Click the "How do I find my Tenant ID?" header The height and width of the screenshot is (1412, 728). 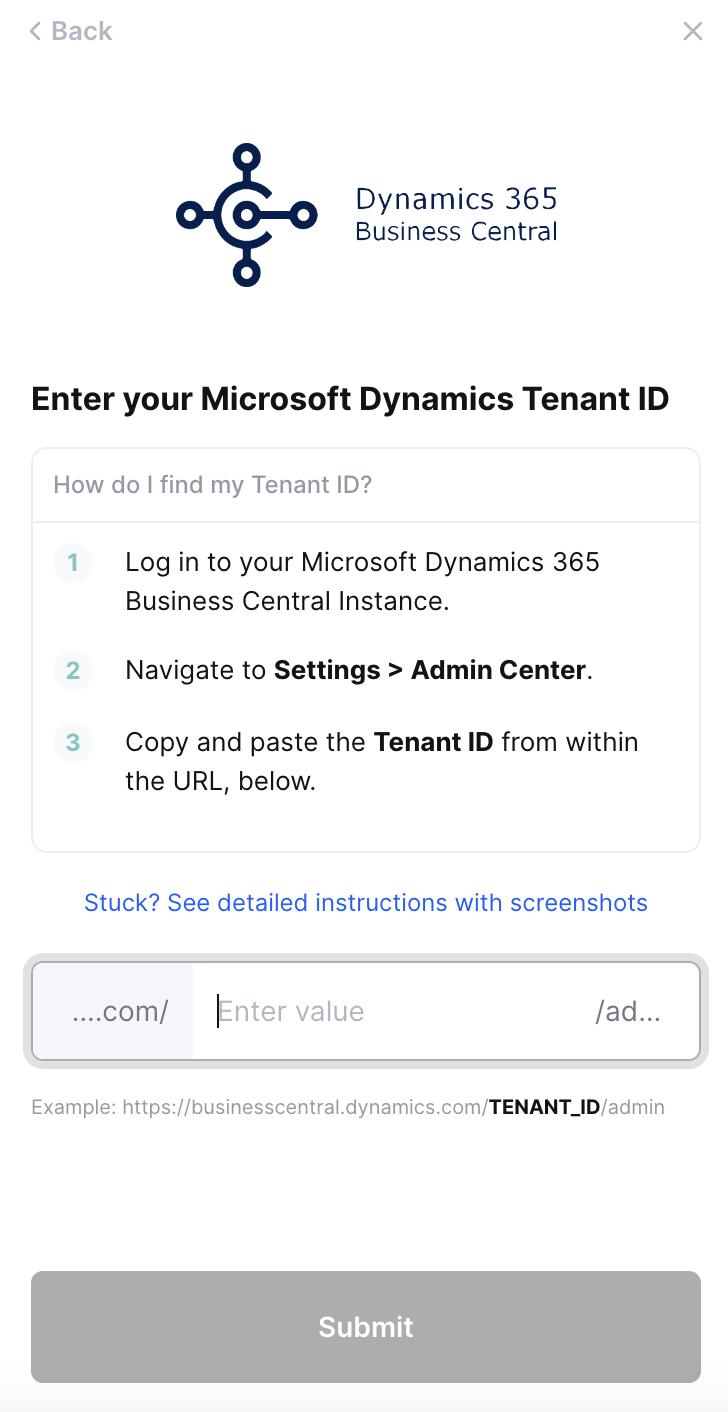click(213, 486)
